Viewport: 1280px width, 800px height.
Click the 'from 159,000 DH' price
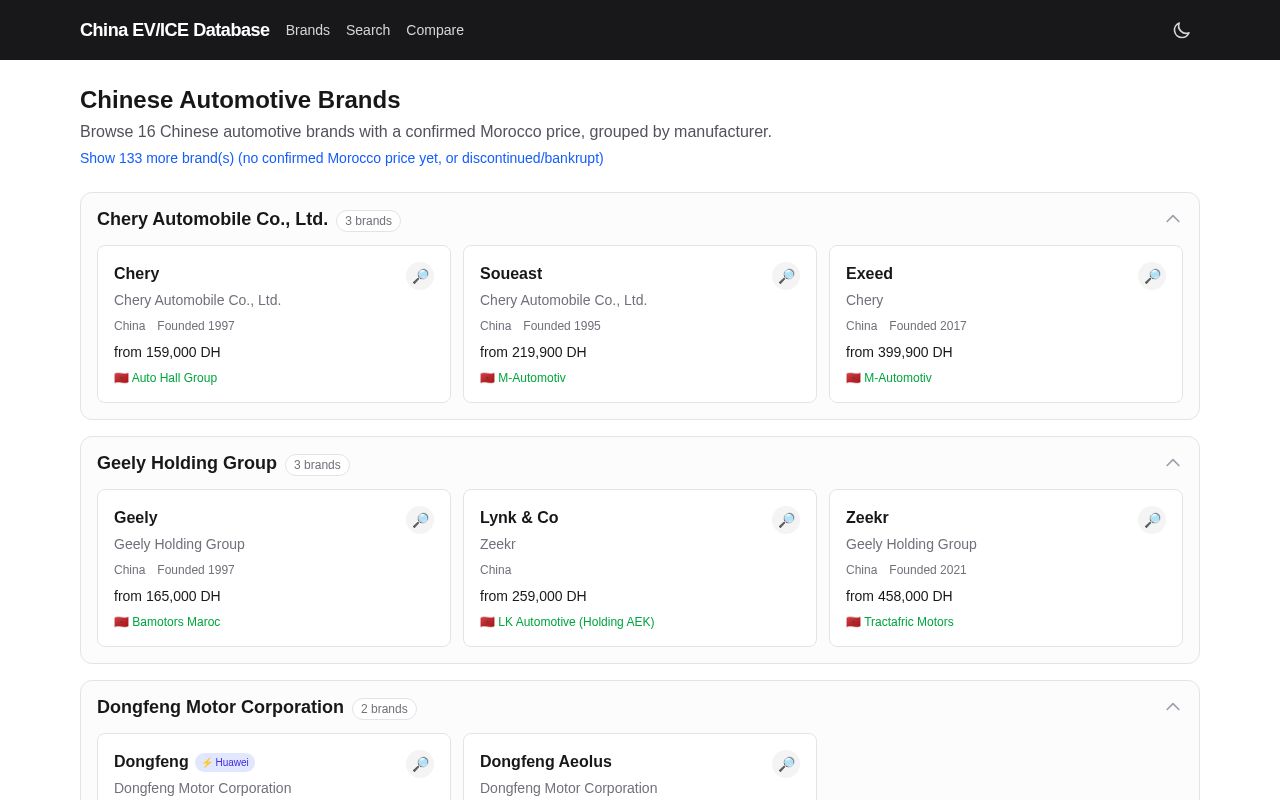[167, 352]
